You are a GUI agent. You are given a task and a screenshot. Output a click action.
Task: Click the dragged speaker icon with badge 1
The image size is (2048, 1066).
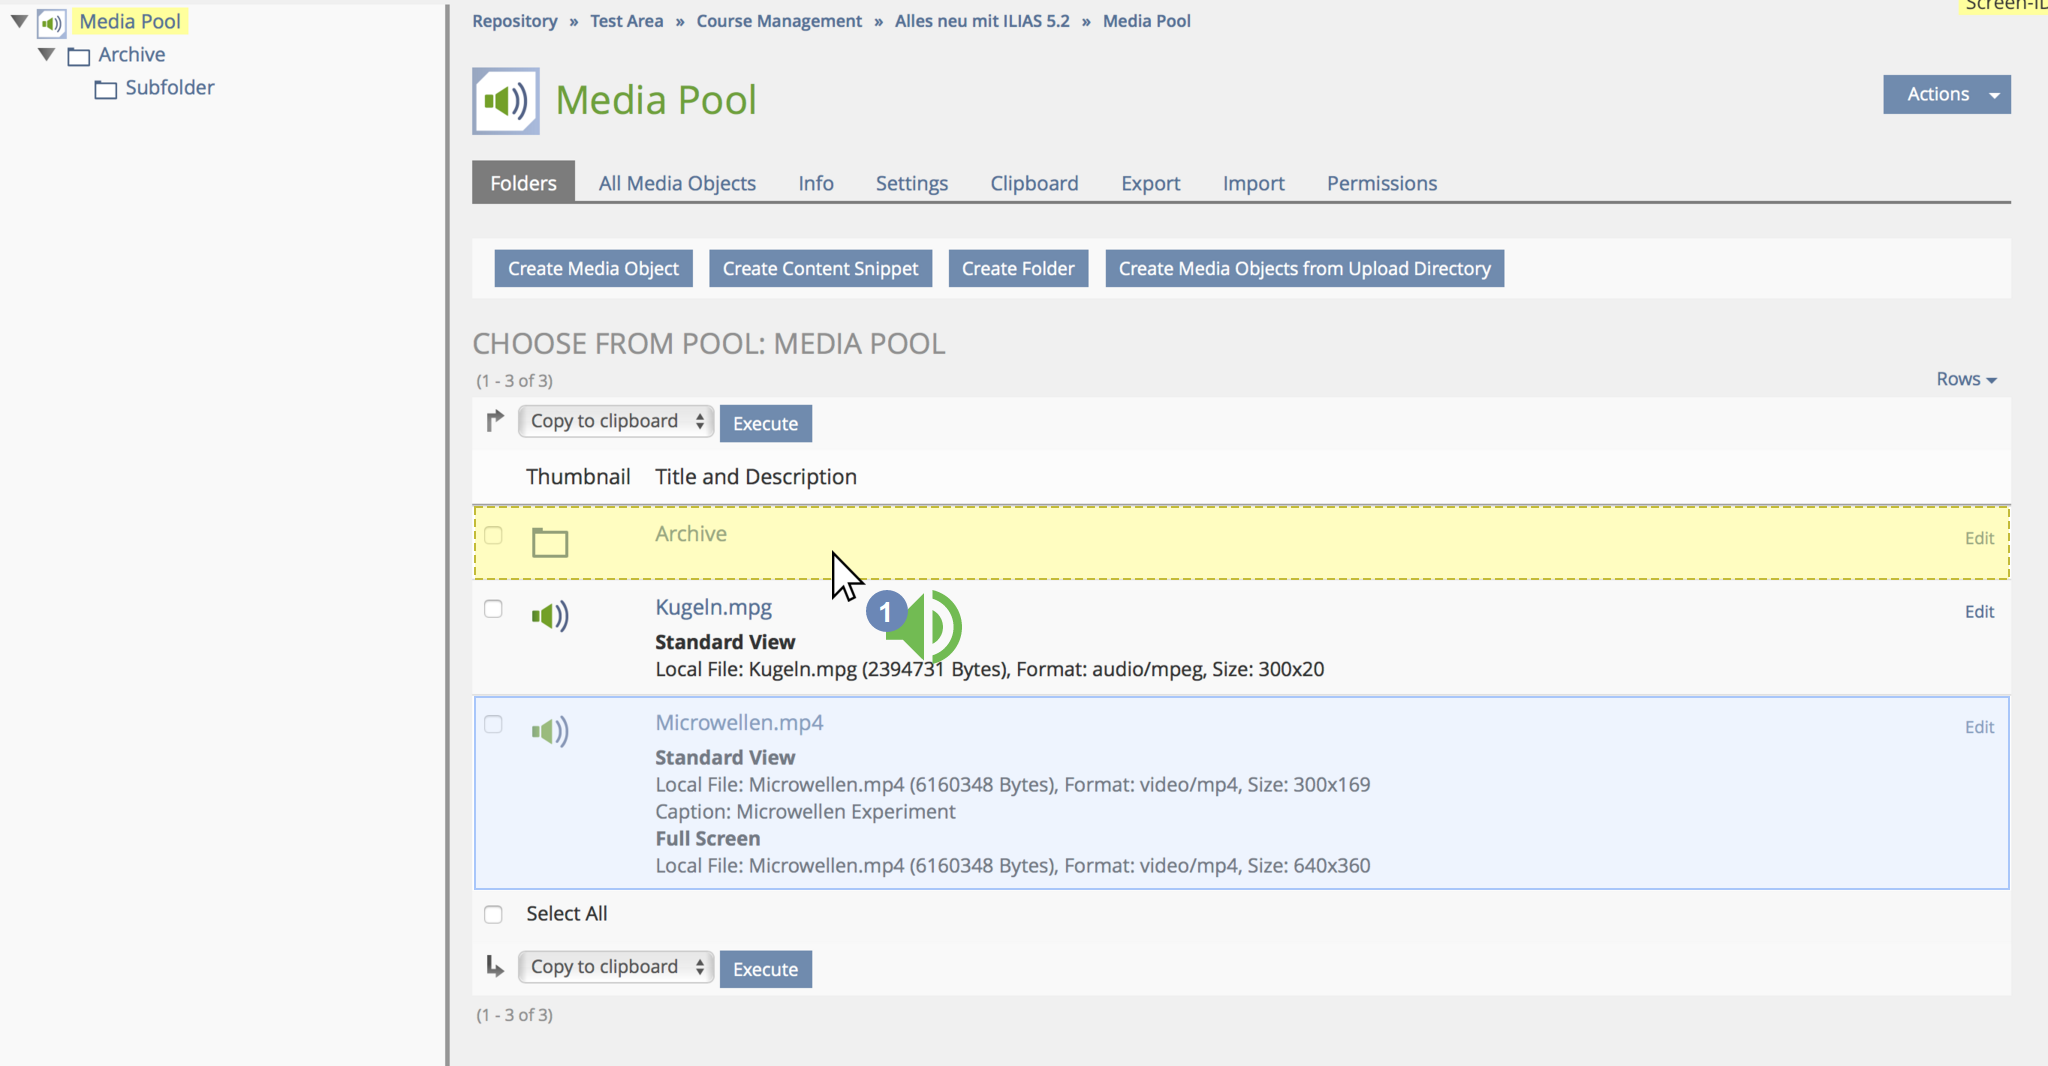coord(925,627)
